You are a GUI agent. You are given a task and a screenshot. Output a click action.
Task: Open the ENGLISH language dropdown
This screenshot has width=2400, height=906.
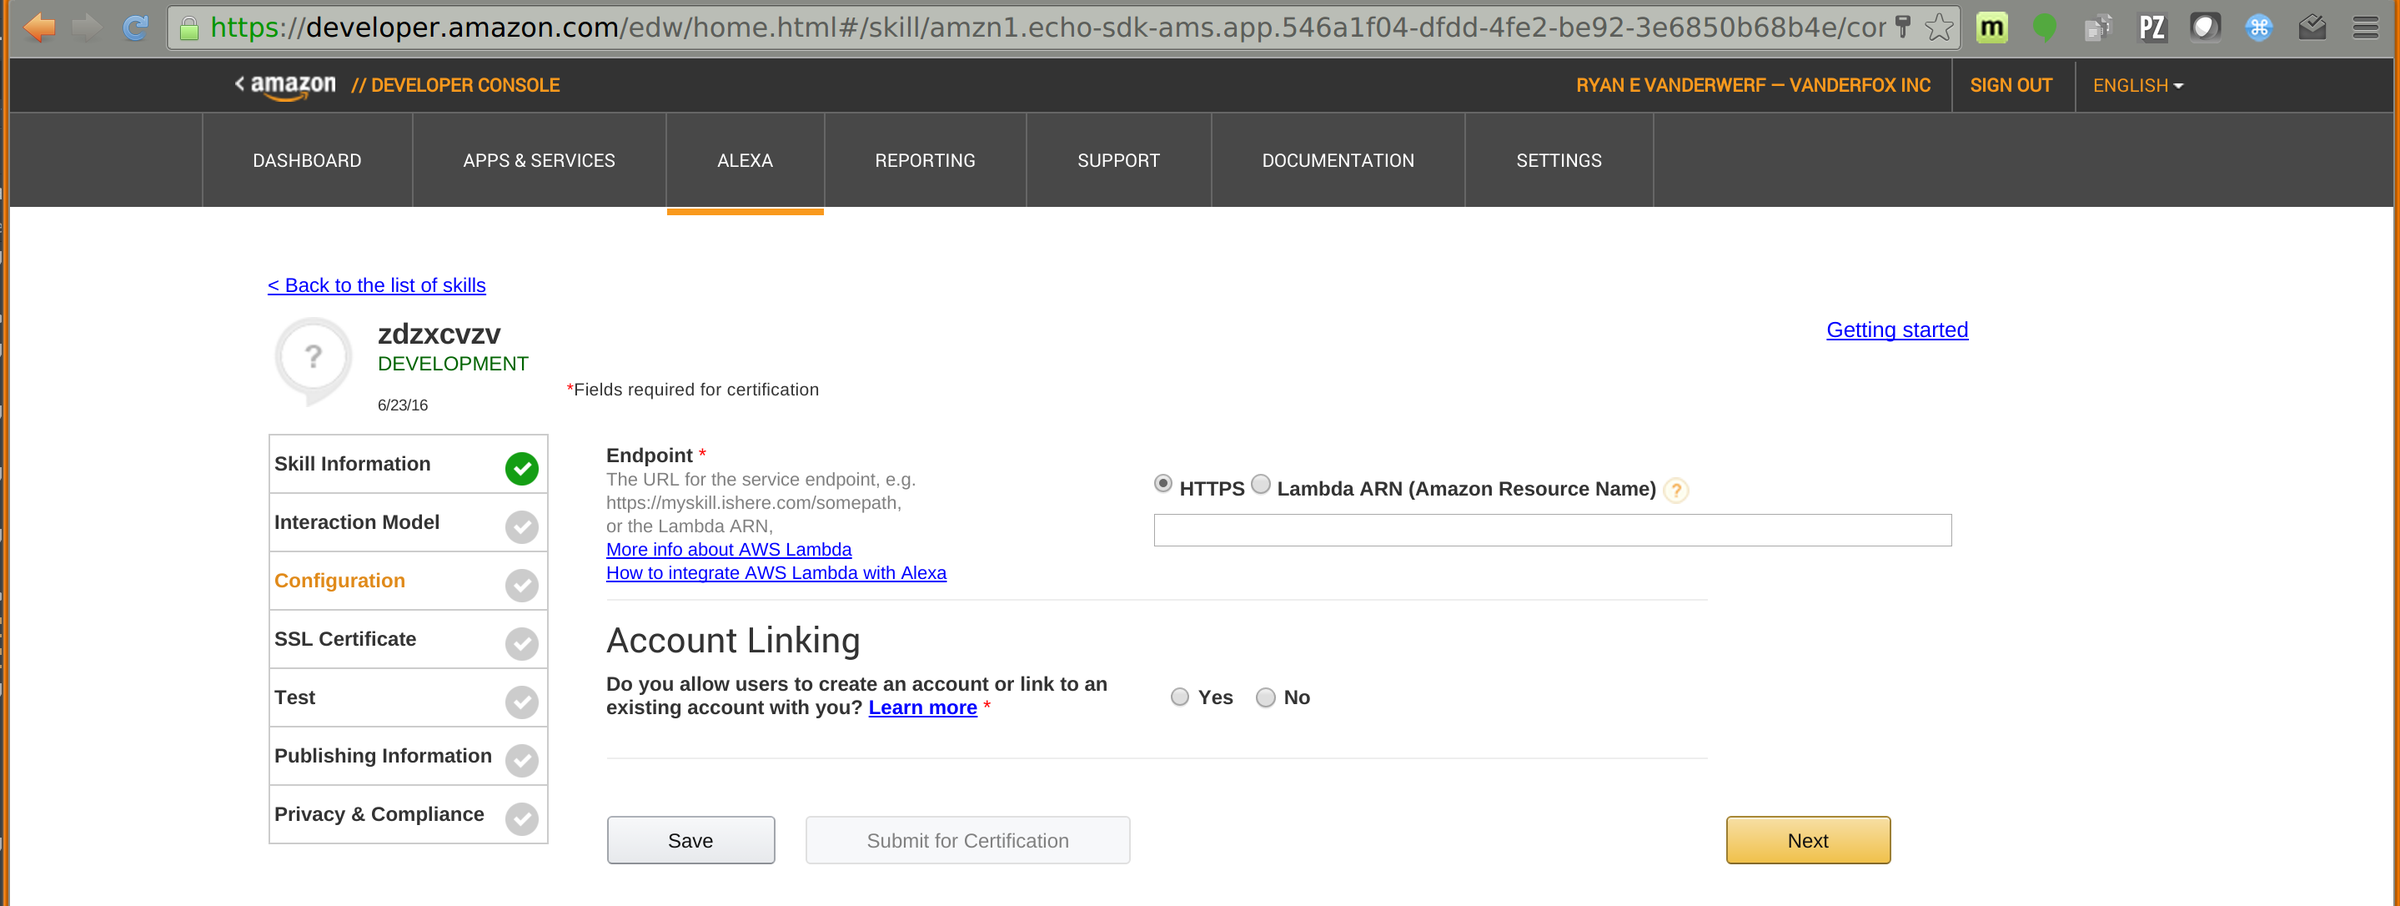pyautogui.click(x=2138, y=86)
